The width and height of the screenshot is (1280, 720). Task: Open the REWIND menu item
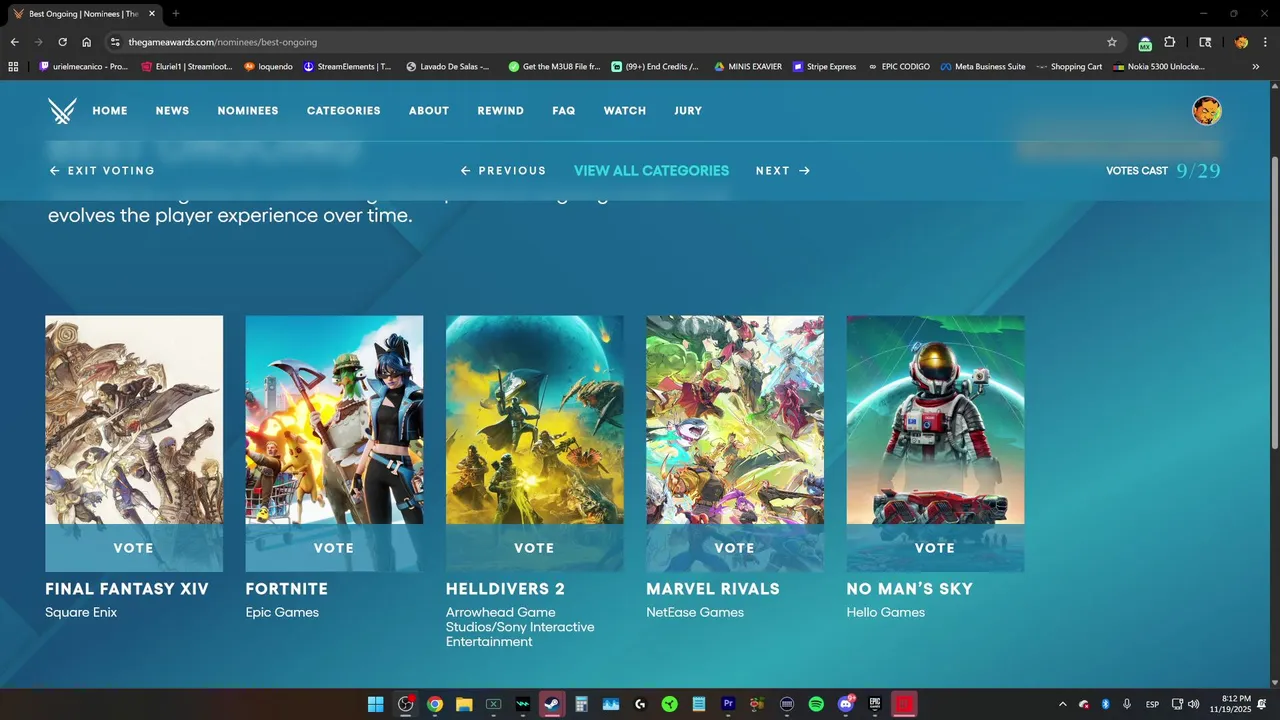coord(501,111)
